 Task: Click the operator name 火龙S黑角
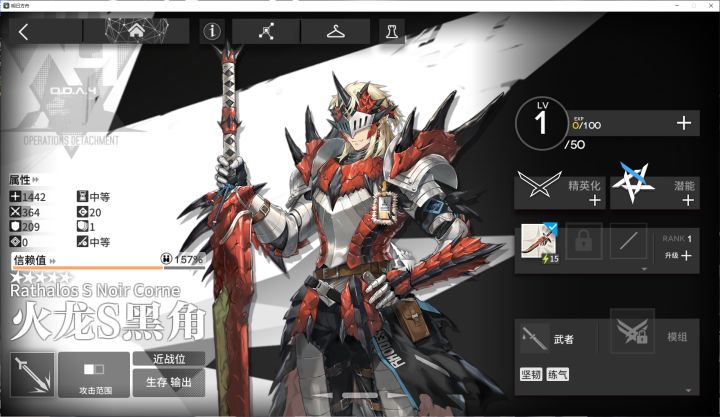107,322
